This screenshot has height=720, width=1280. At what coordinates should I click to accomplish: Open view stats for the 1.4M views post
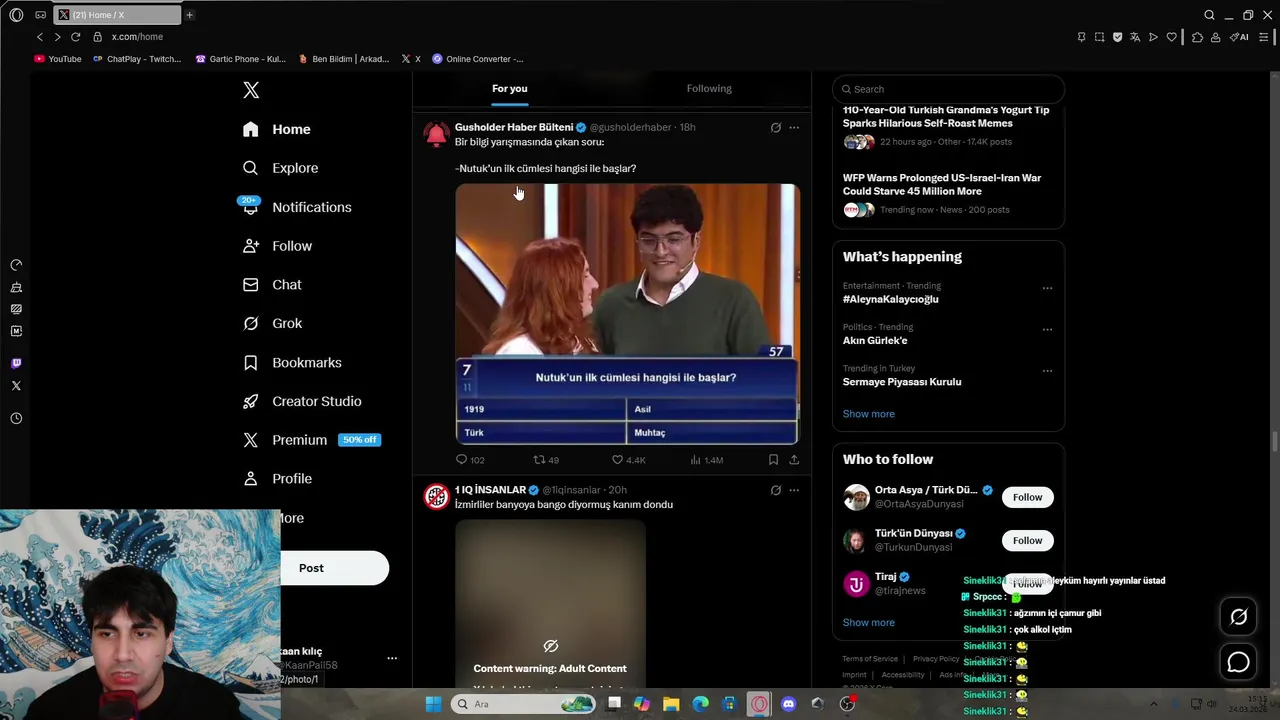click(x=706, y=460)
